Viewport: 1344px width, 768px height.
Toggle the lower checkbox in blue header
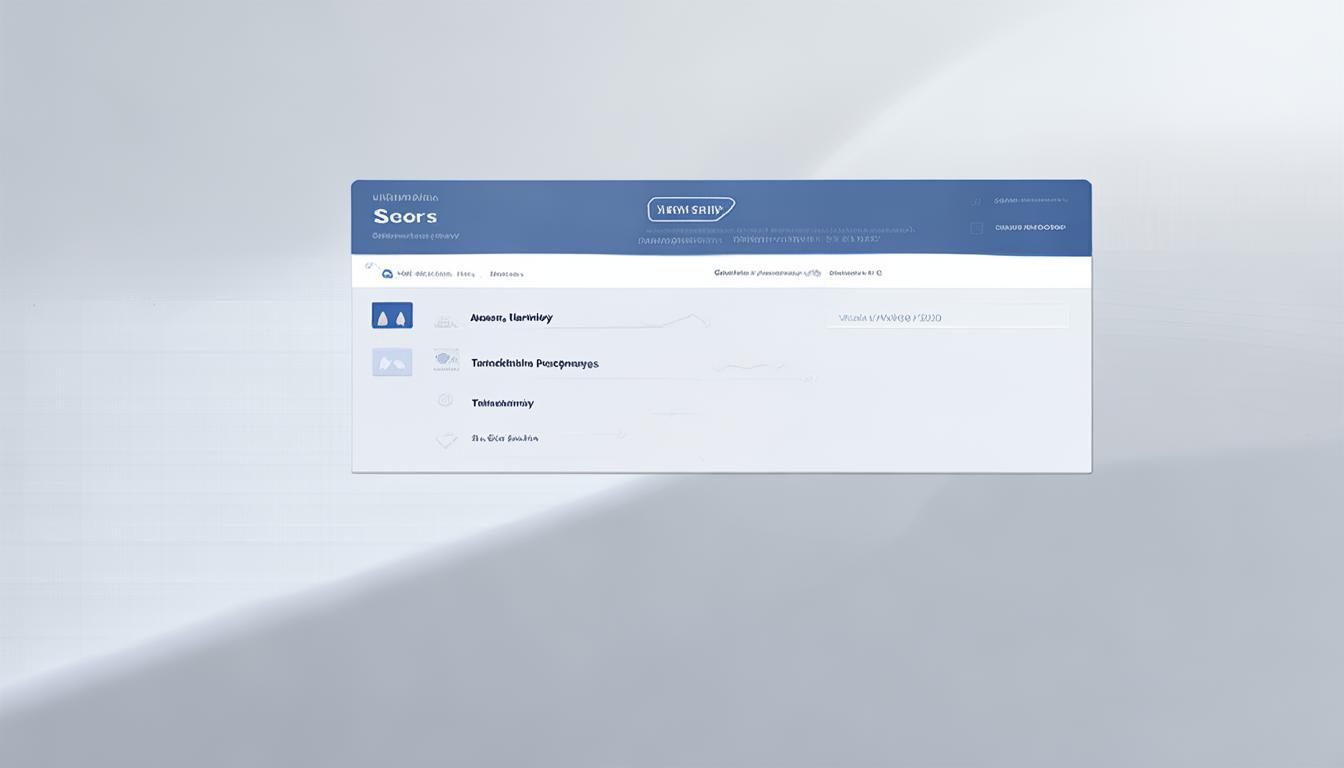(x=976, y=228)
